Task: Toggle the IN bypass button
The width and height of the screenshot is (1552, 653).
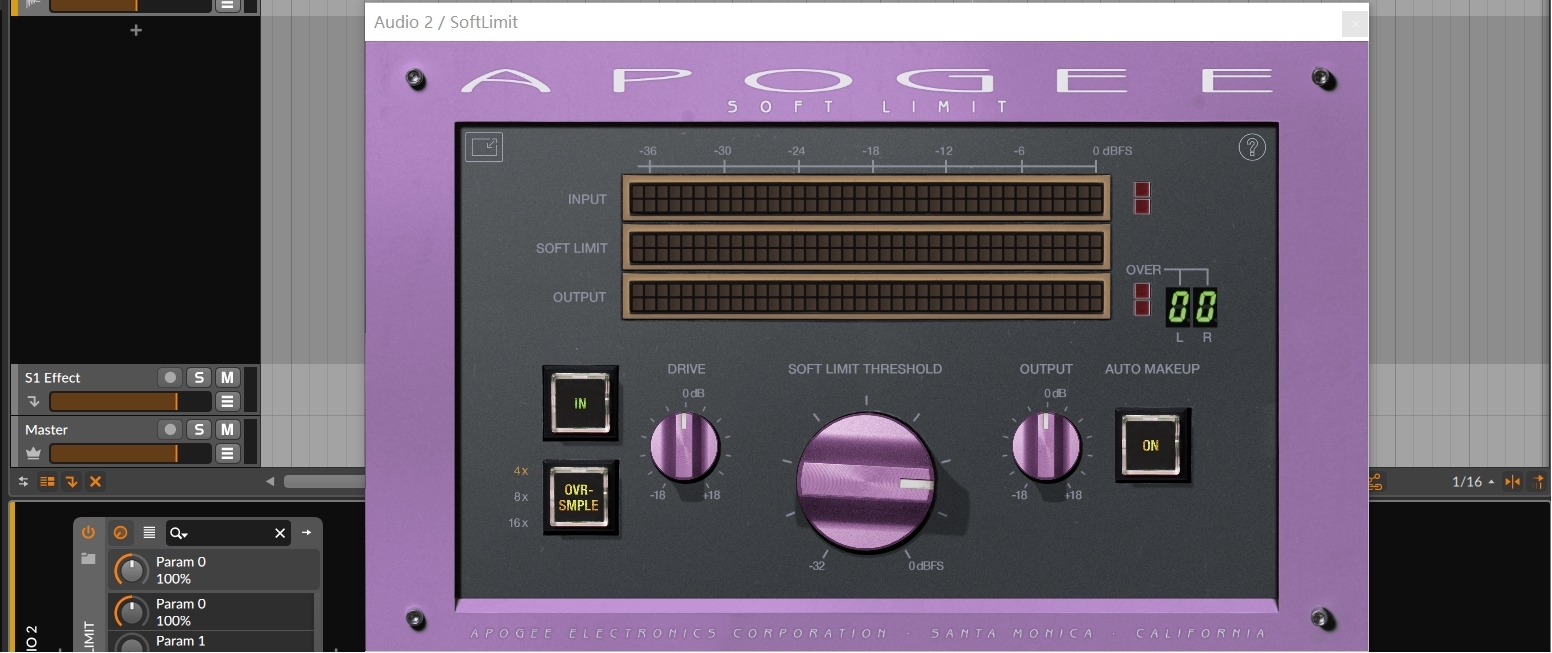Action: pos(580,403)
